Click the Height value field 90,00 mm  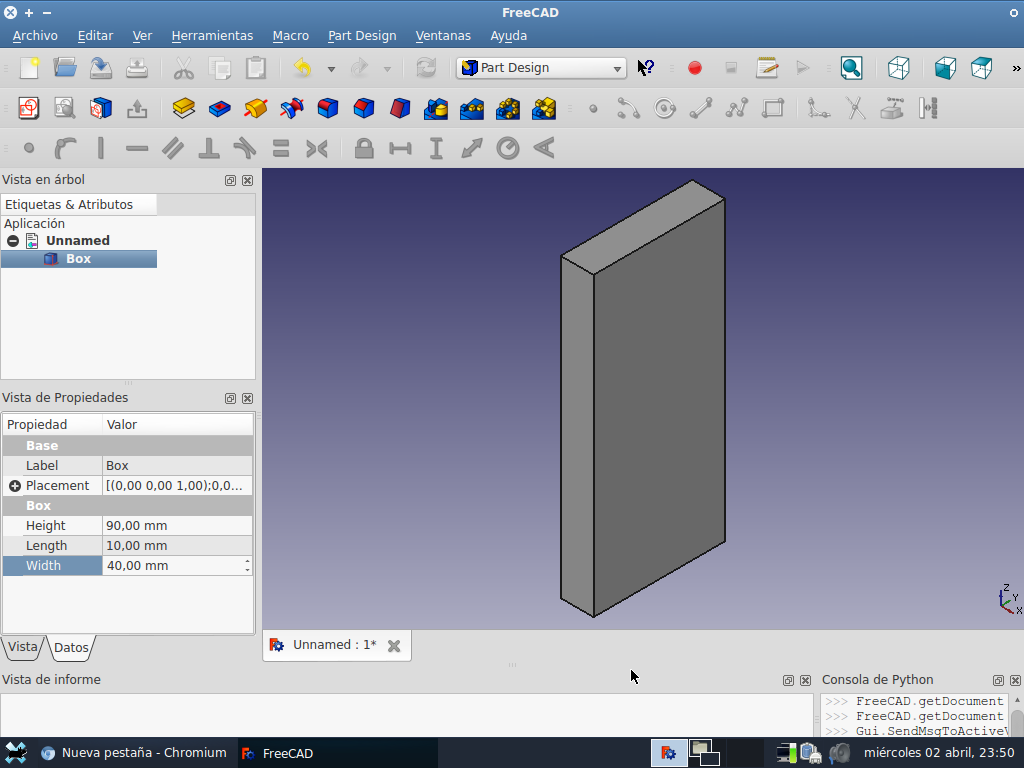176,526
